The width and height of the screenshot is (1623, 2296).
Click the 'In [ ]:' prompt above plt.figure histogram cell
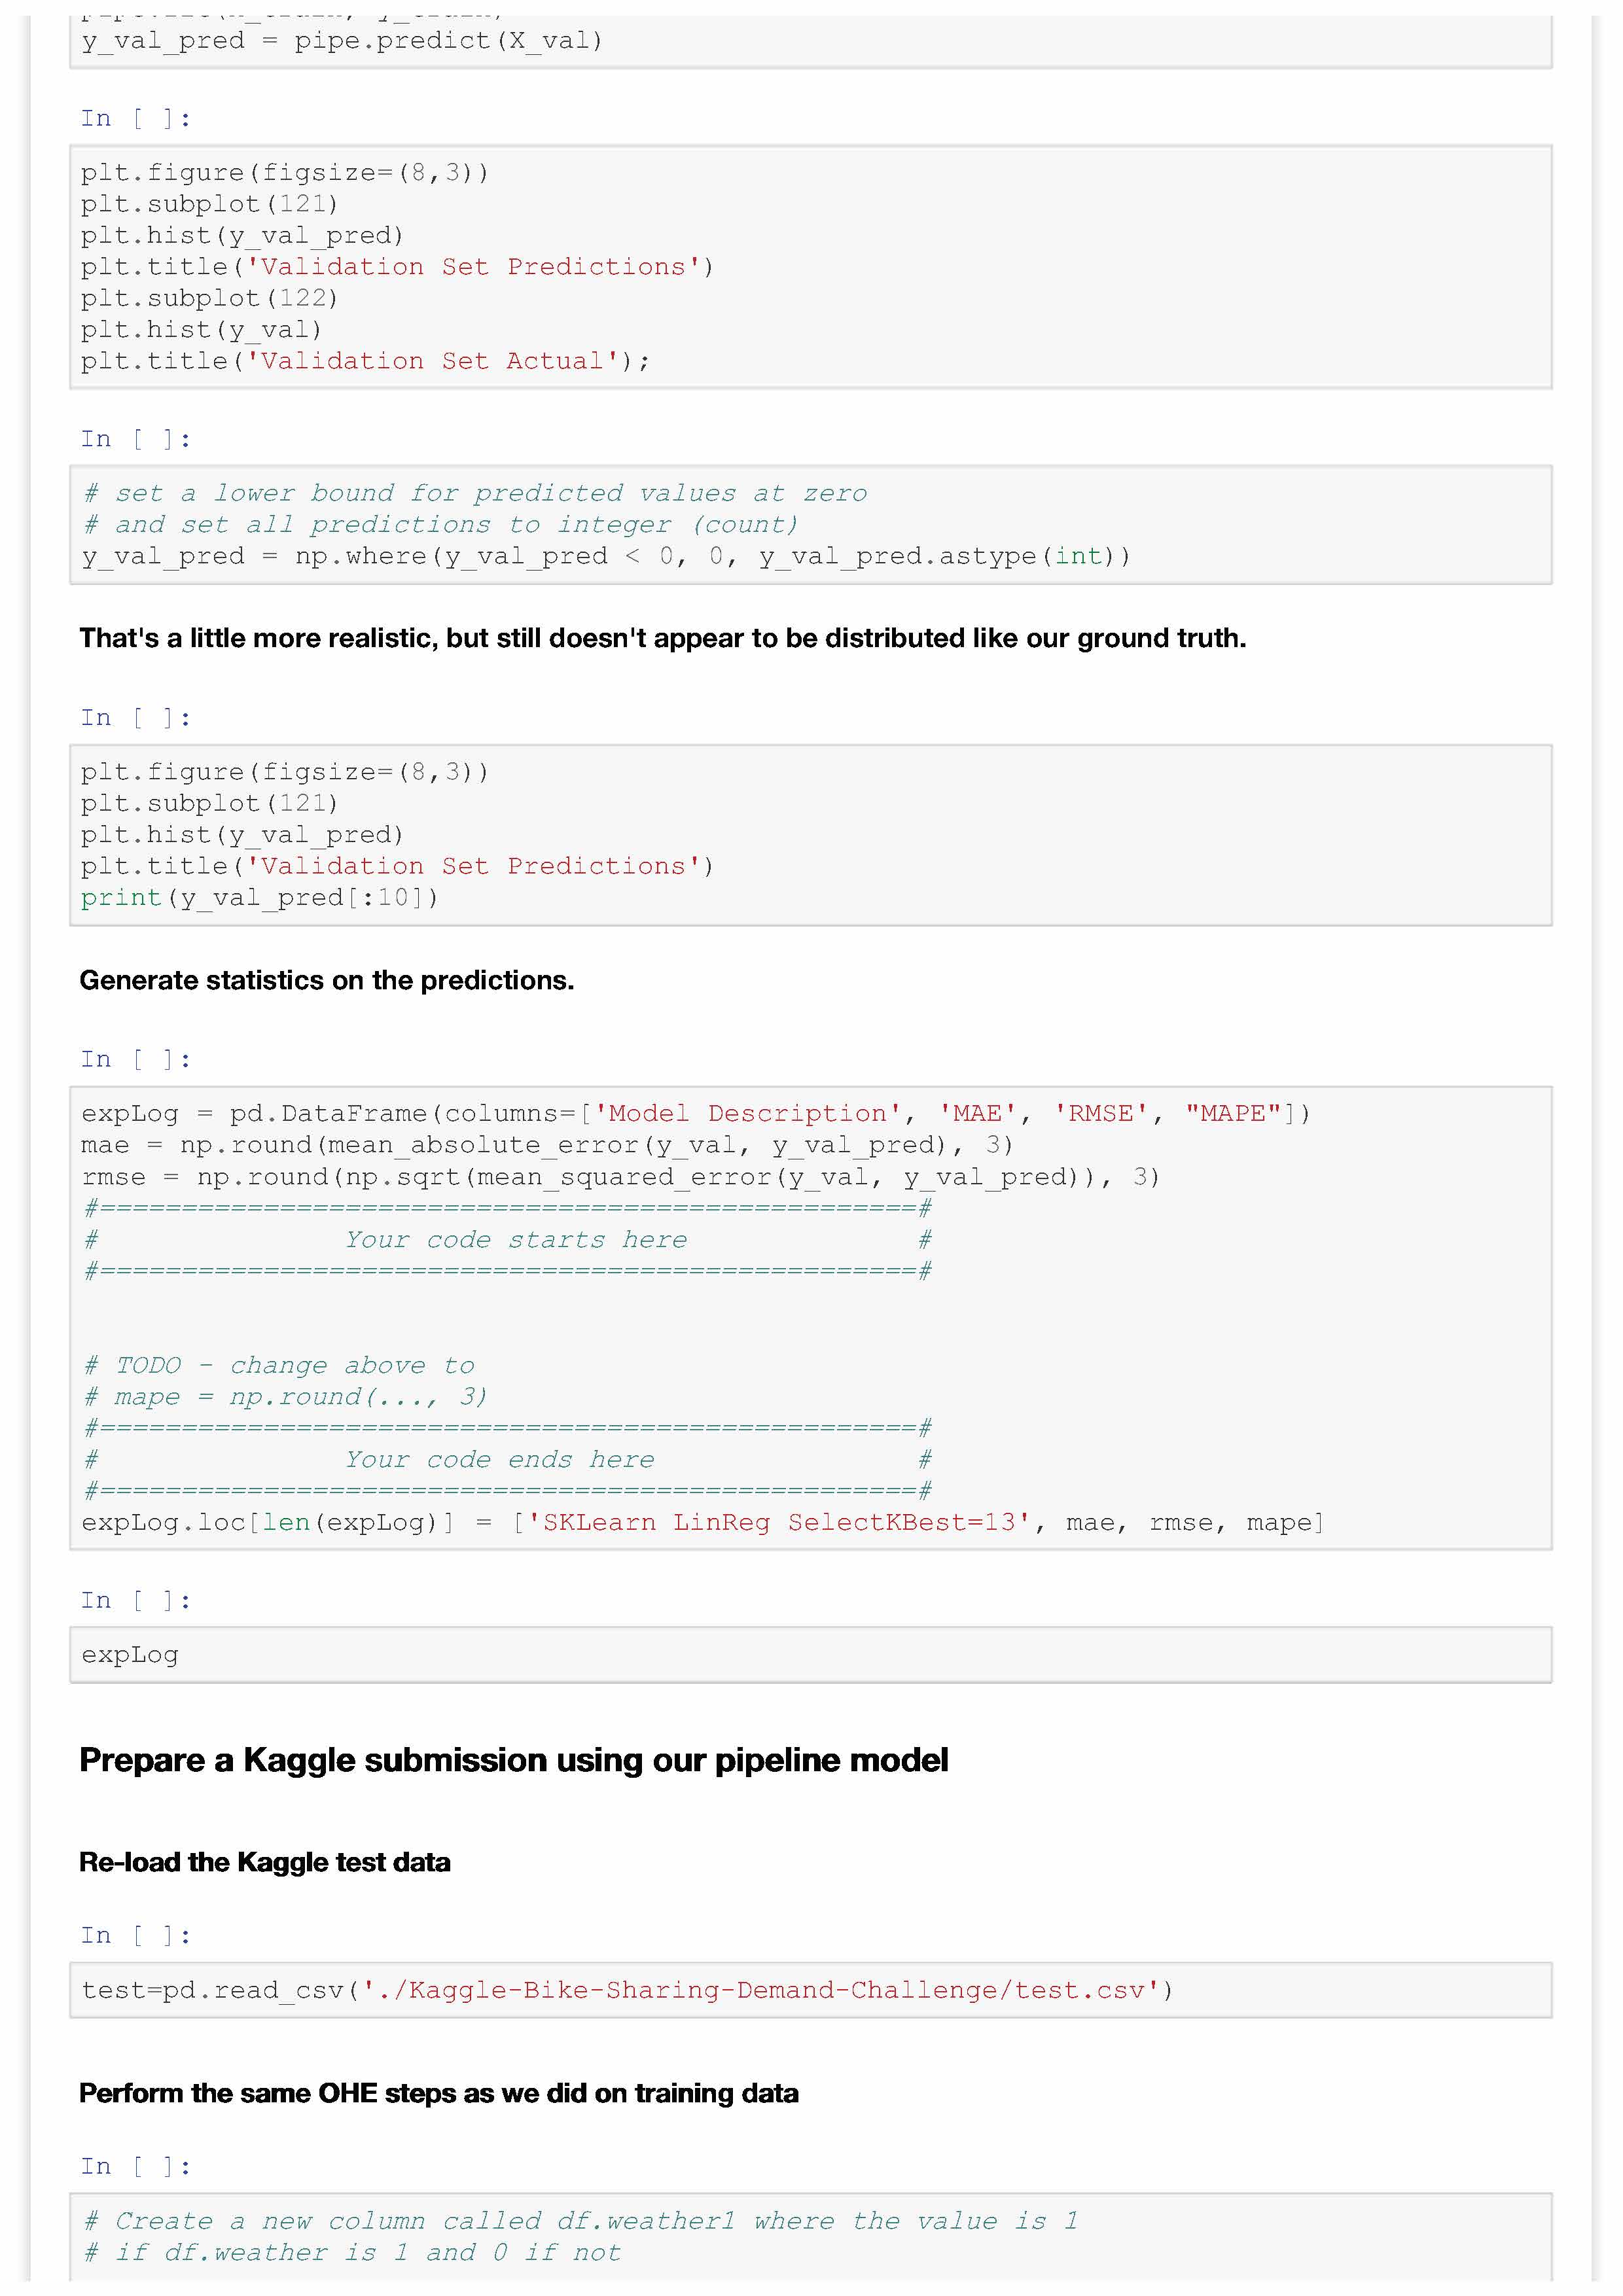pyautogui.click(x=135, y=119)
